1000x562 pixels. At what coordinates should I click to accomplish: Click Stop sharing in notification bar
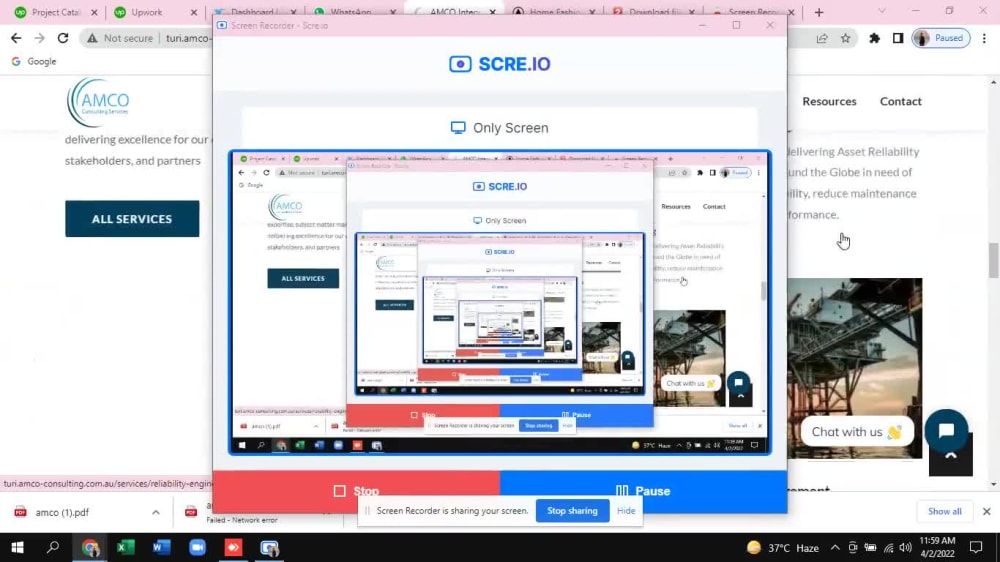tap(572, 511)
